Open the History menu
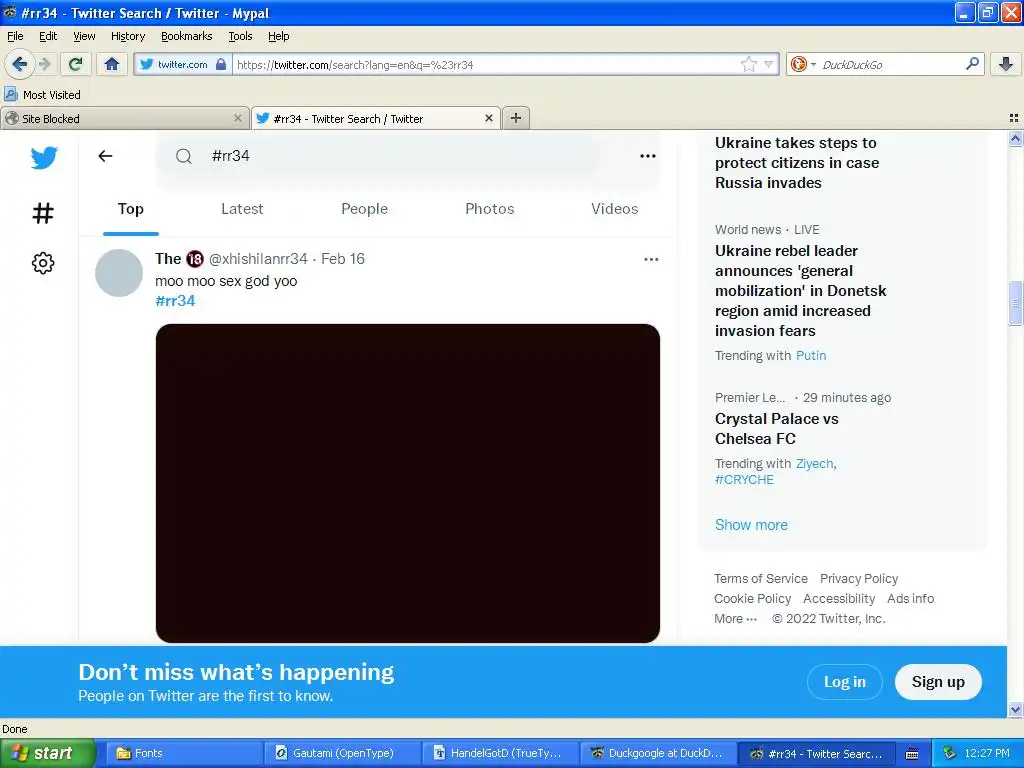This screenshot has width=1024, height=768. point(127,36)
